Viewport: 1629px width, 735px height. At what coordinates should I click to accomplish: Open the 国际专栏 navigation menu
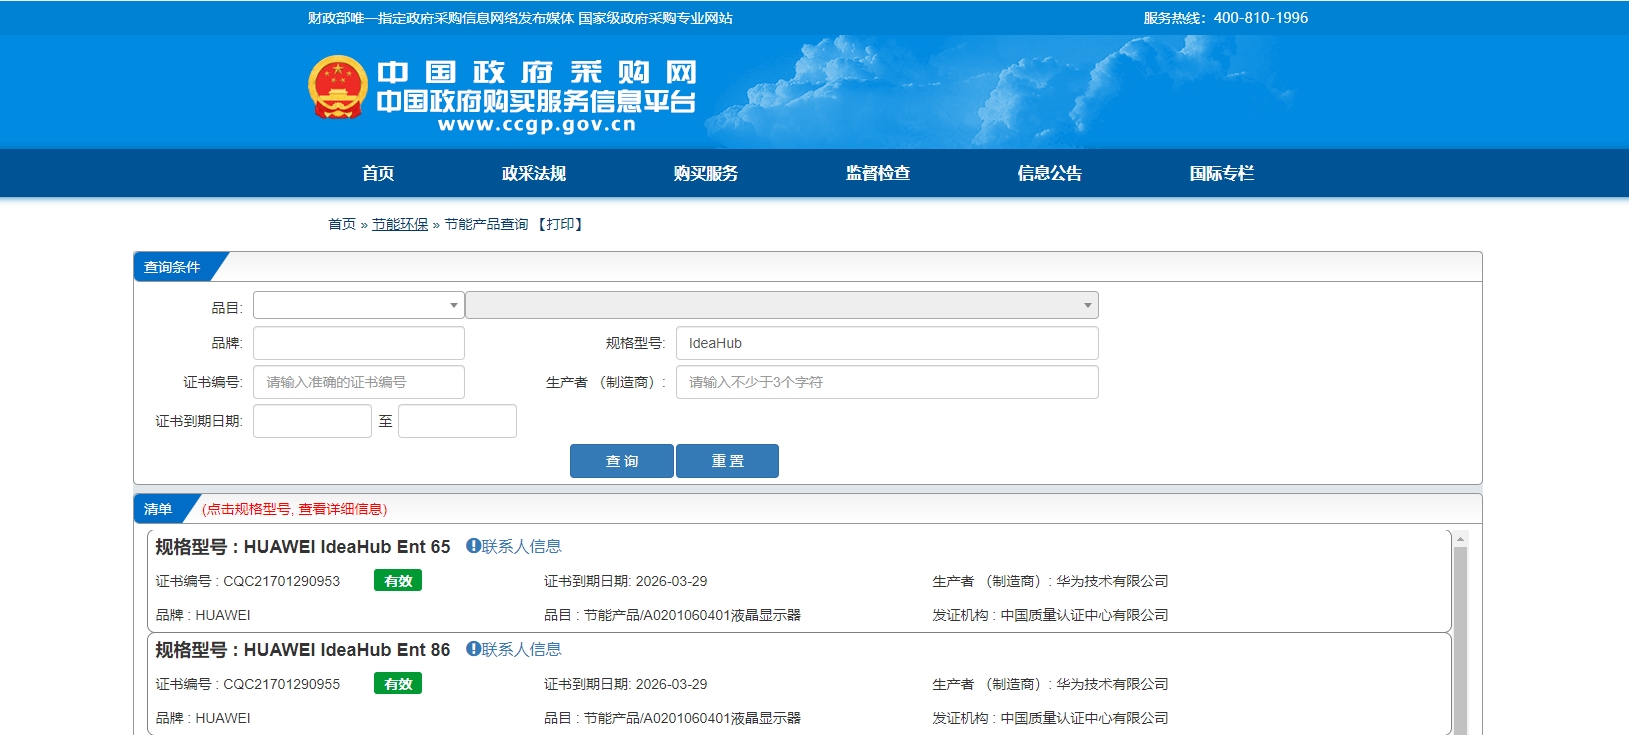pos(1222,173)
